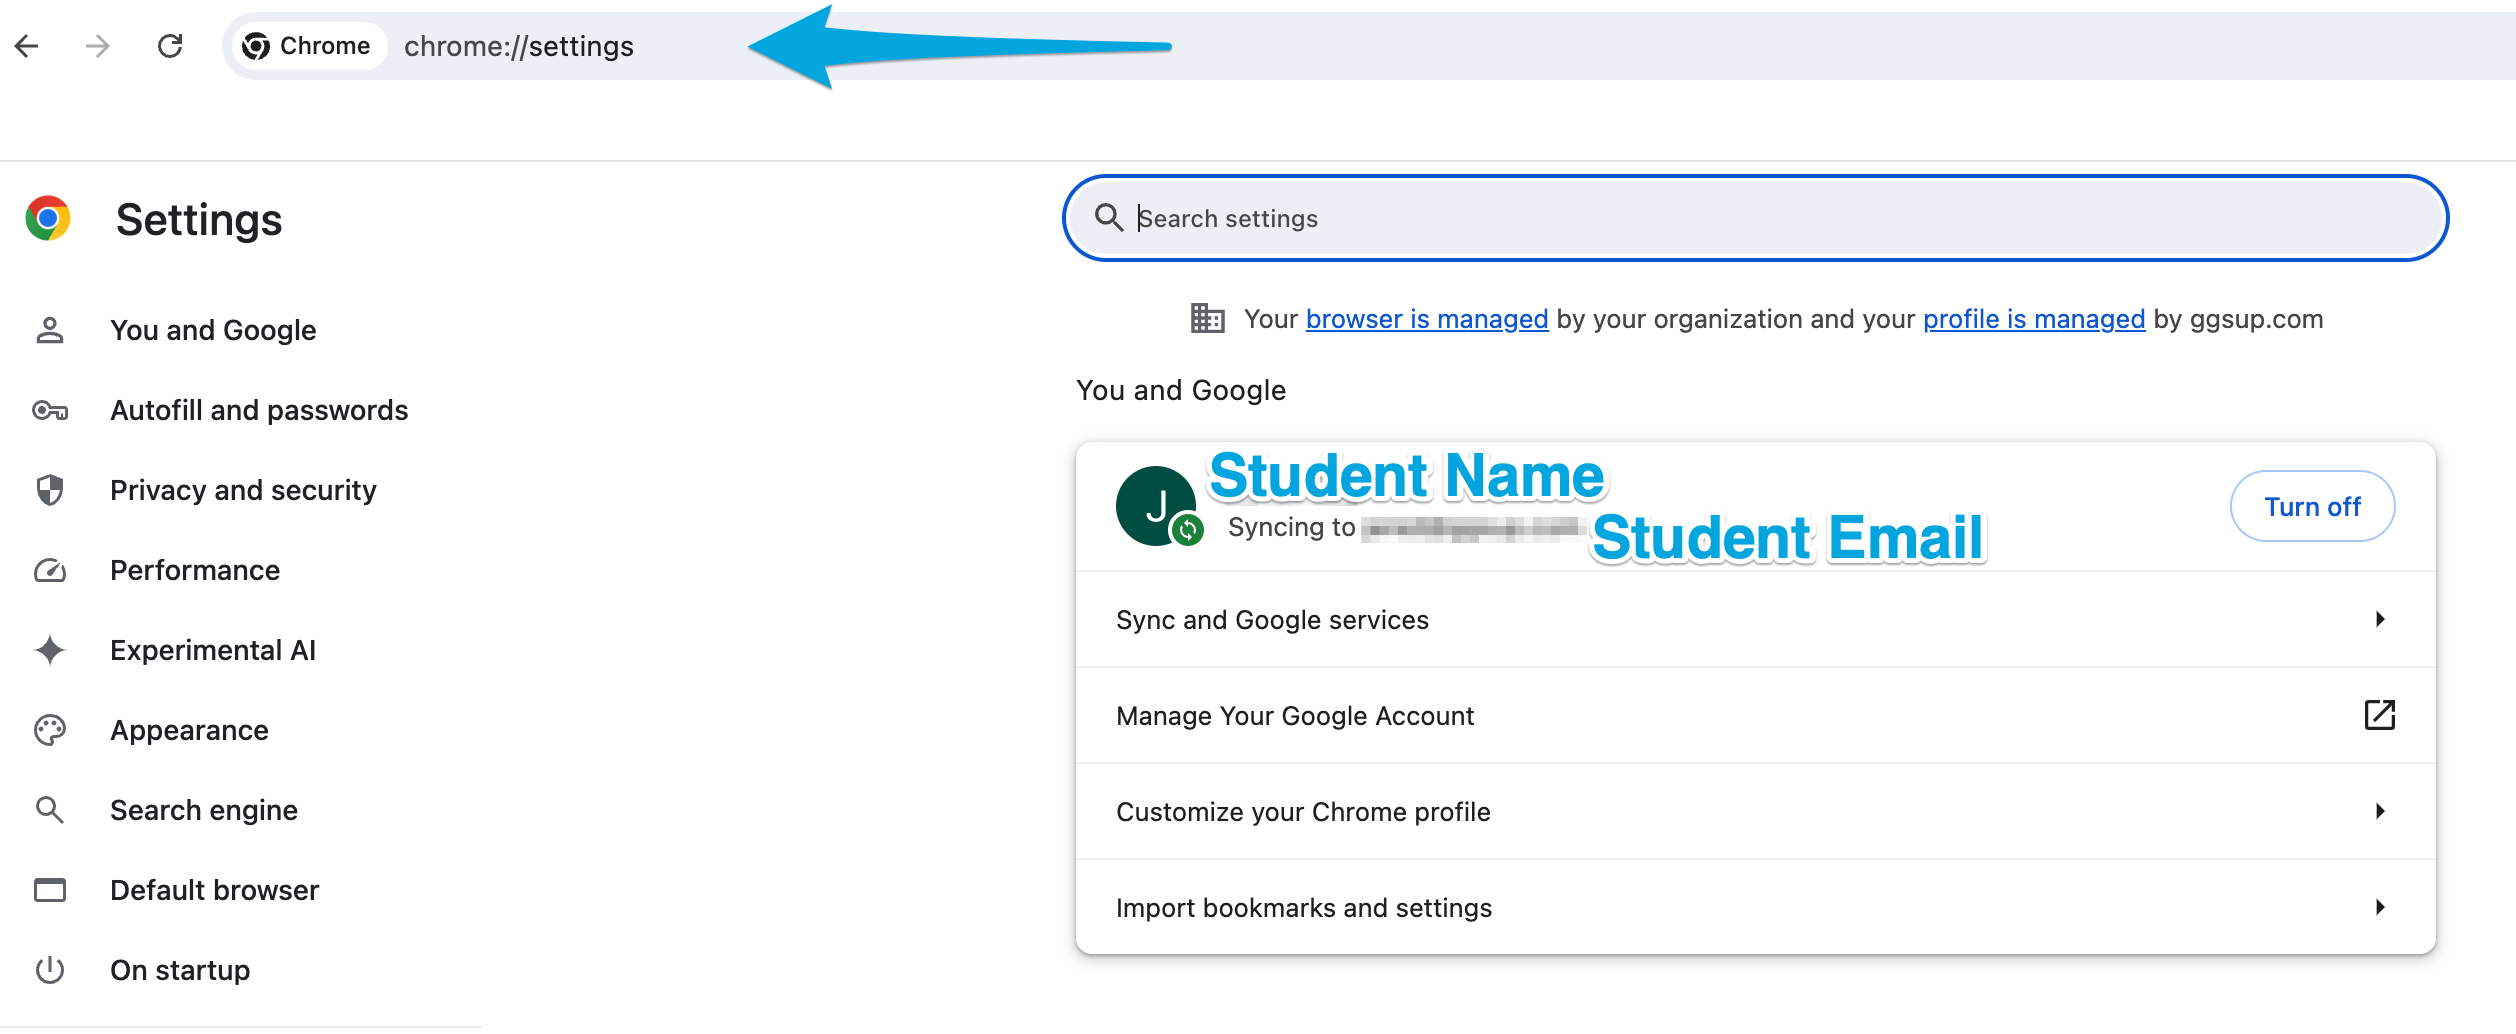
Task: Click the green sync badge on avatar
Action: (1187, 529)
